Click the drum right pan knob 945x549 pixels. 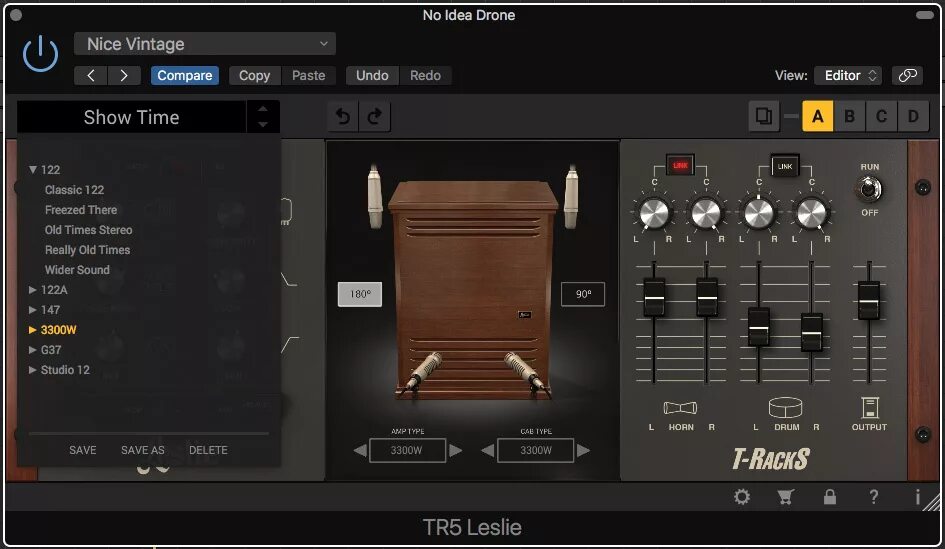pyautogui.click(x=811, y=213)
